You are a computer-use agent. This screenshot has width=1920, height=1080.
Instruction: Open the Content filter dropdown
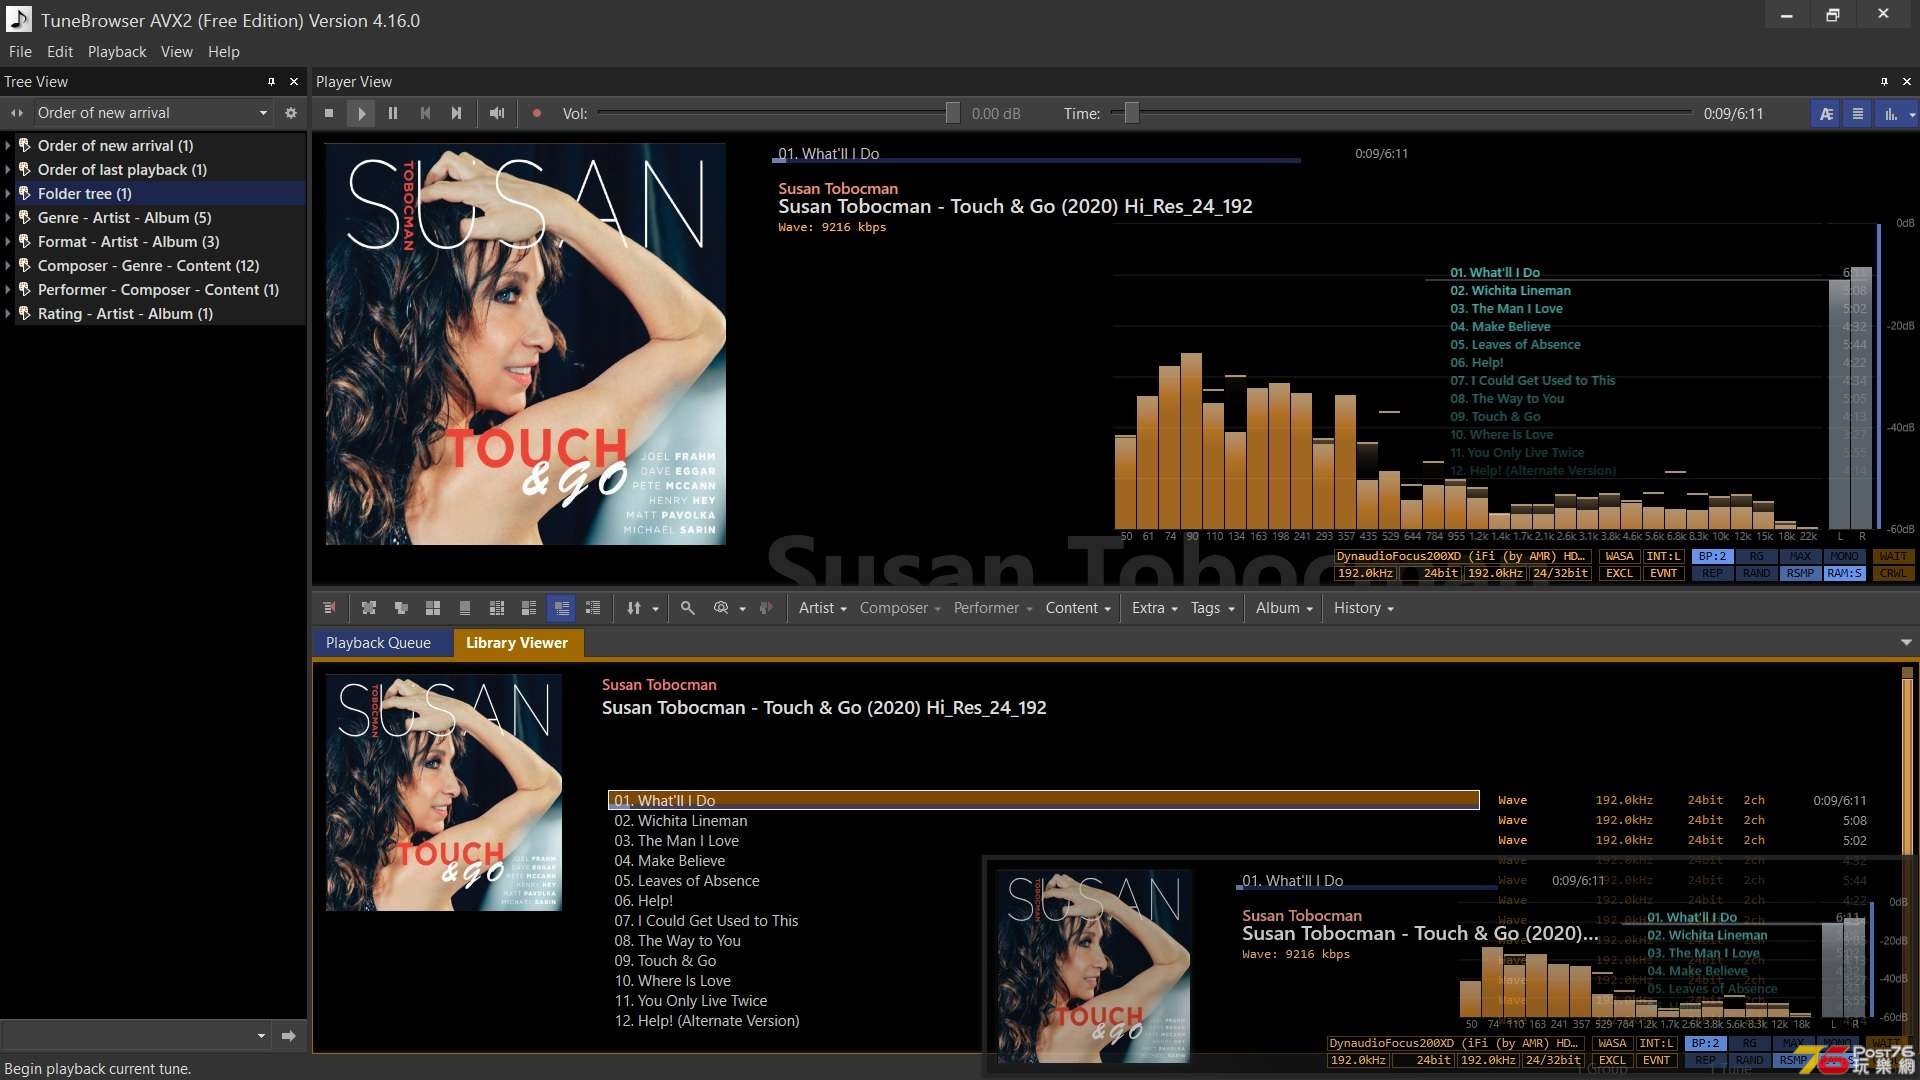1078,608
